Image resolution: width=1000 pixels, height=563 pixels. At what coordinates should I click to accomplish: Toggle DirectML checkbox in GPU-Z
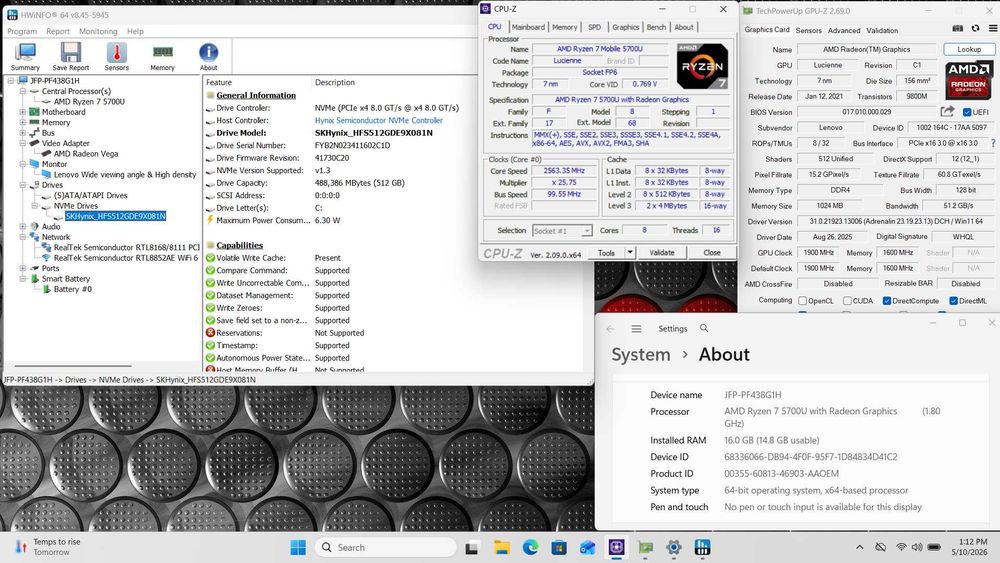[x=953, y=301]
